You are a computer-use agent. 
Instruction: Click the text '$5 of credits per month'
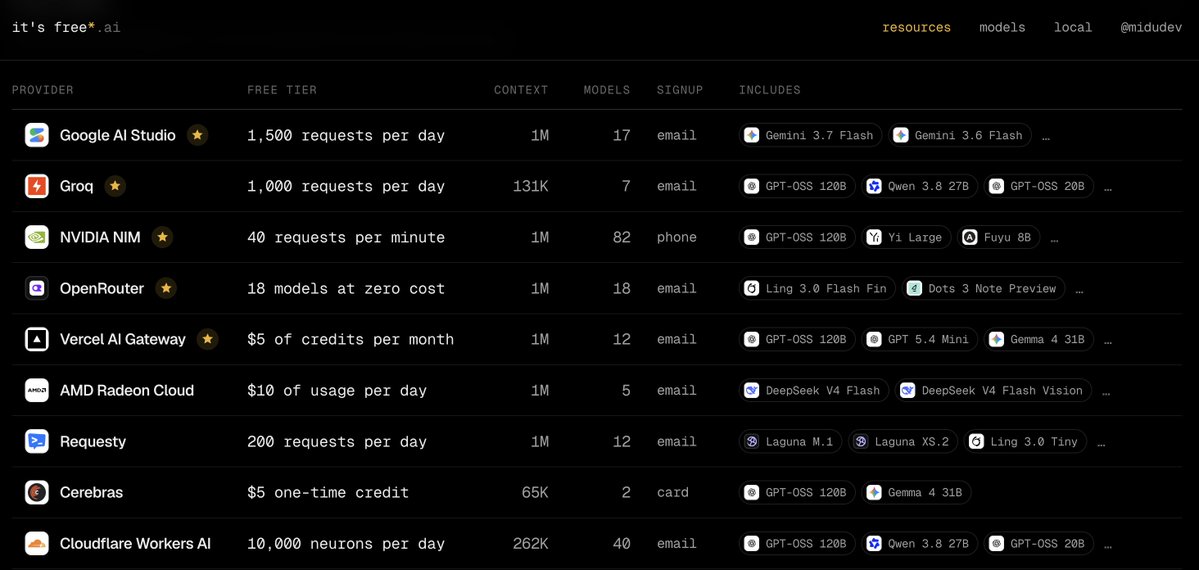(x=350, y=339)
